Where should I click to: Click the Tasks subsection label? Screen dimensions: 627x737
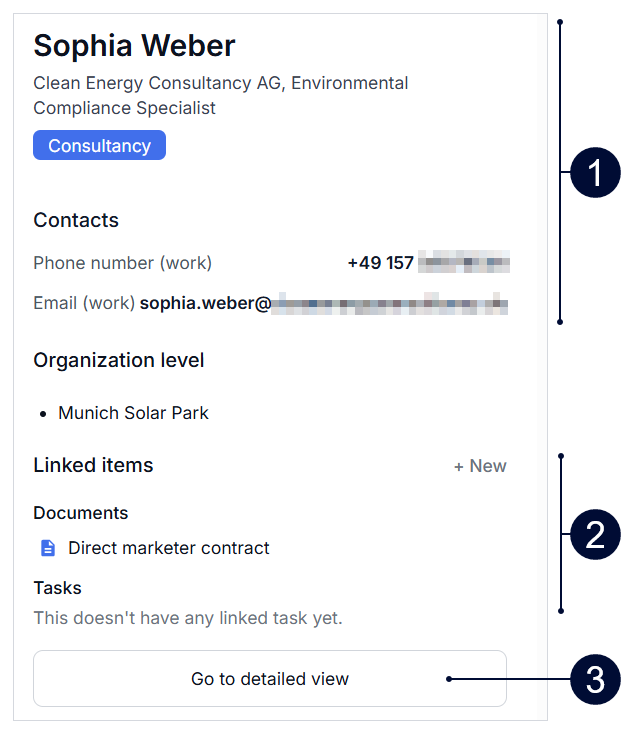coord(57,588)
